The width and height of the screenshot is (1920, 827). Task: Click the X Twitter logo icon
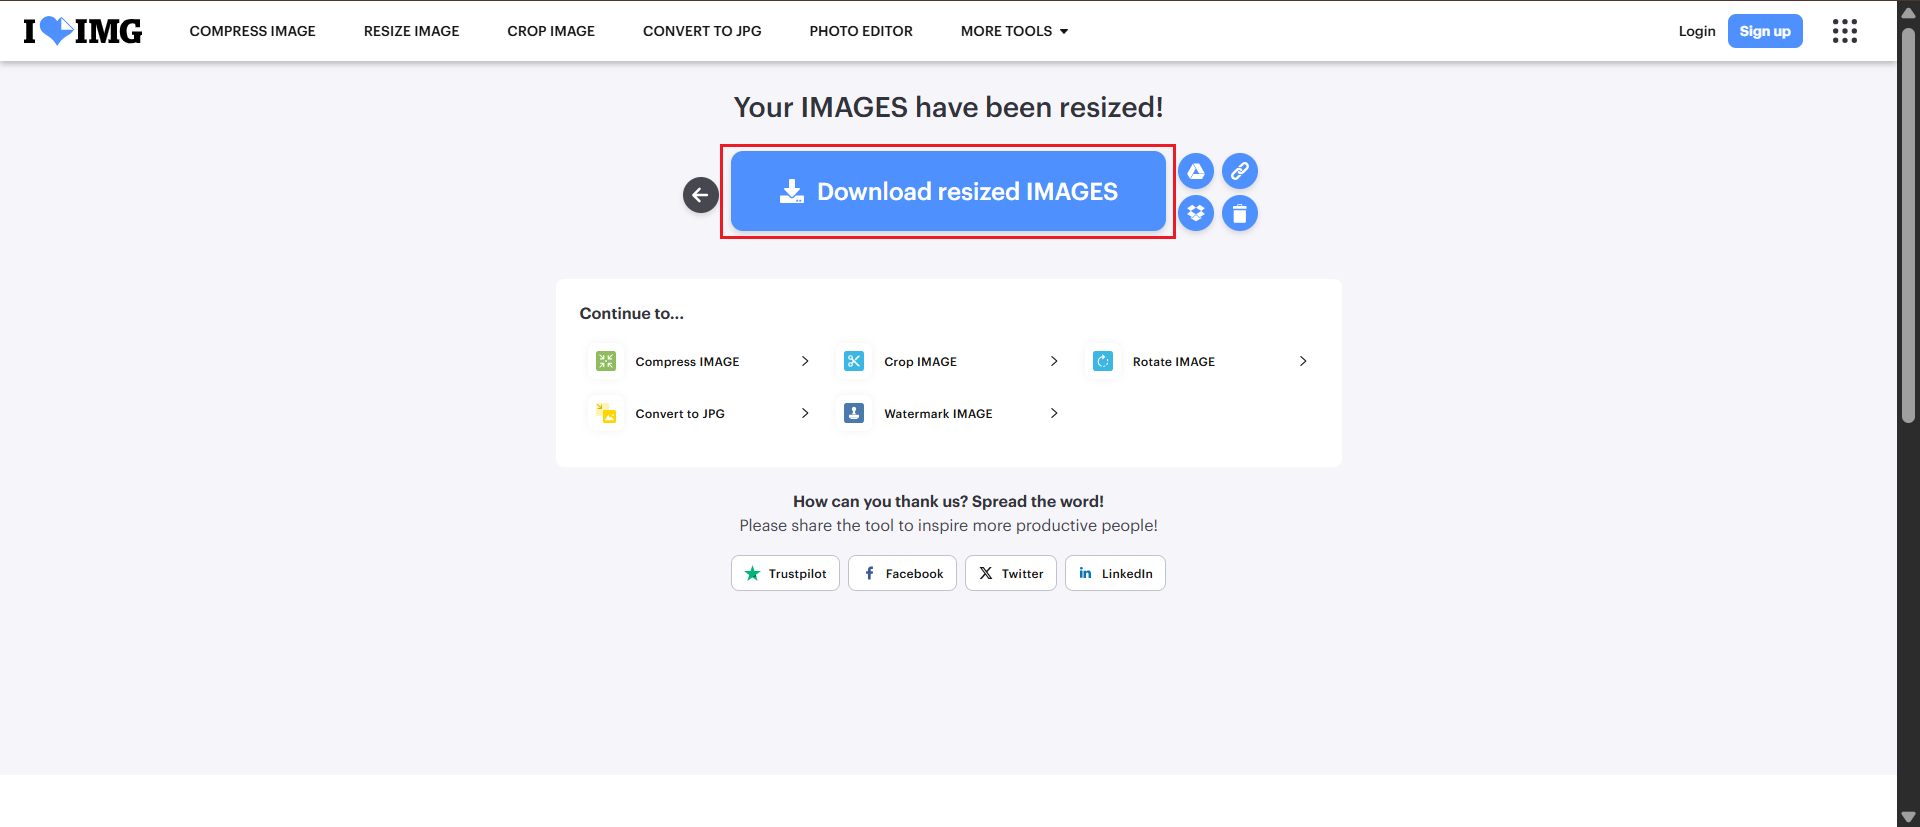(986, 573)
